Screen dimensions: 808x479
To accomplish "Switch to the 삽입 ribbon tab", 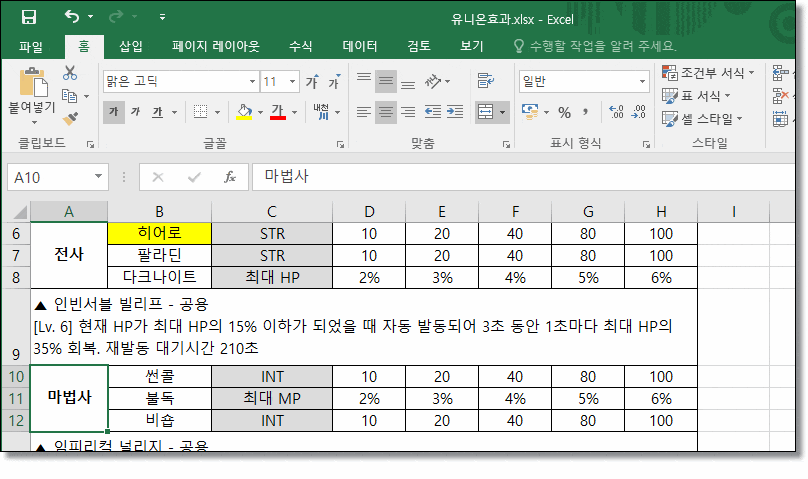I will [131, 46].
